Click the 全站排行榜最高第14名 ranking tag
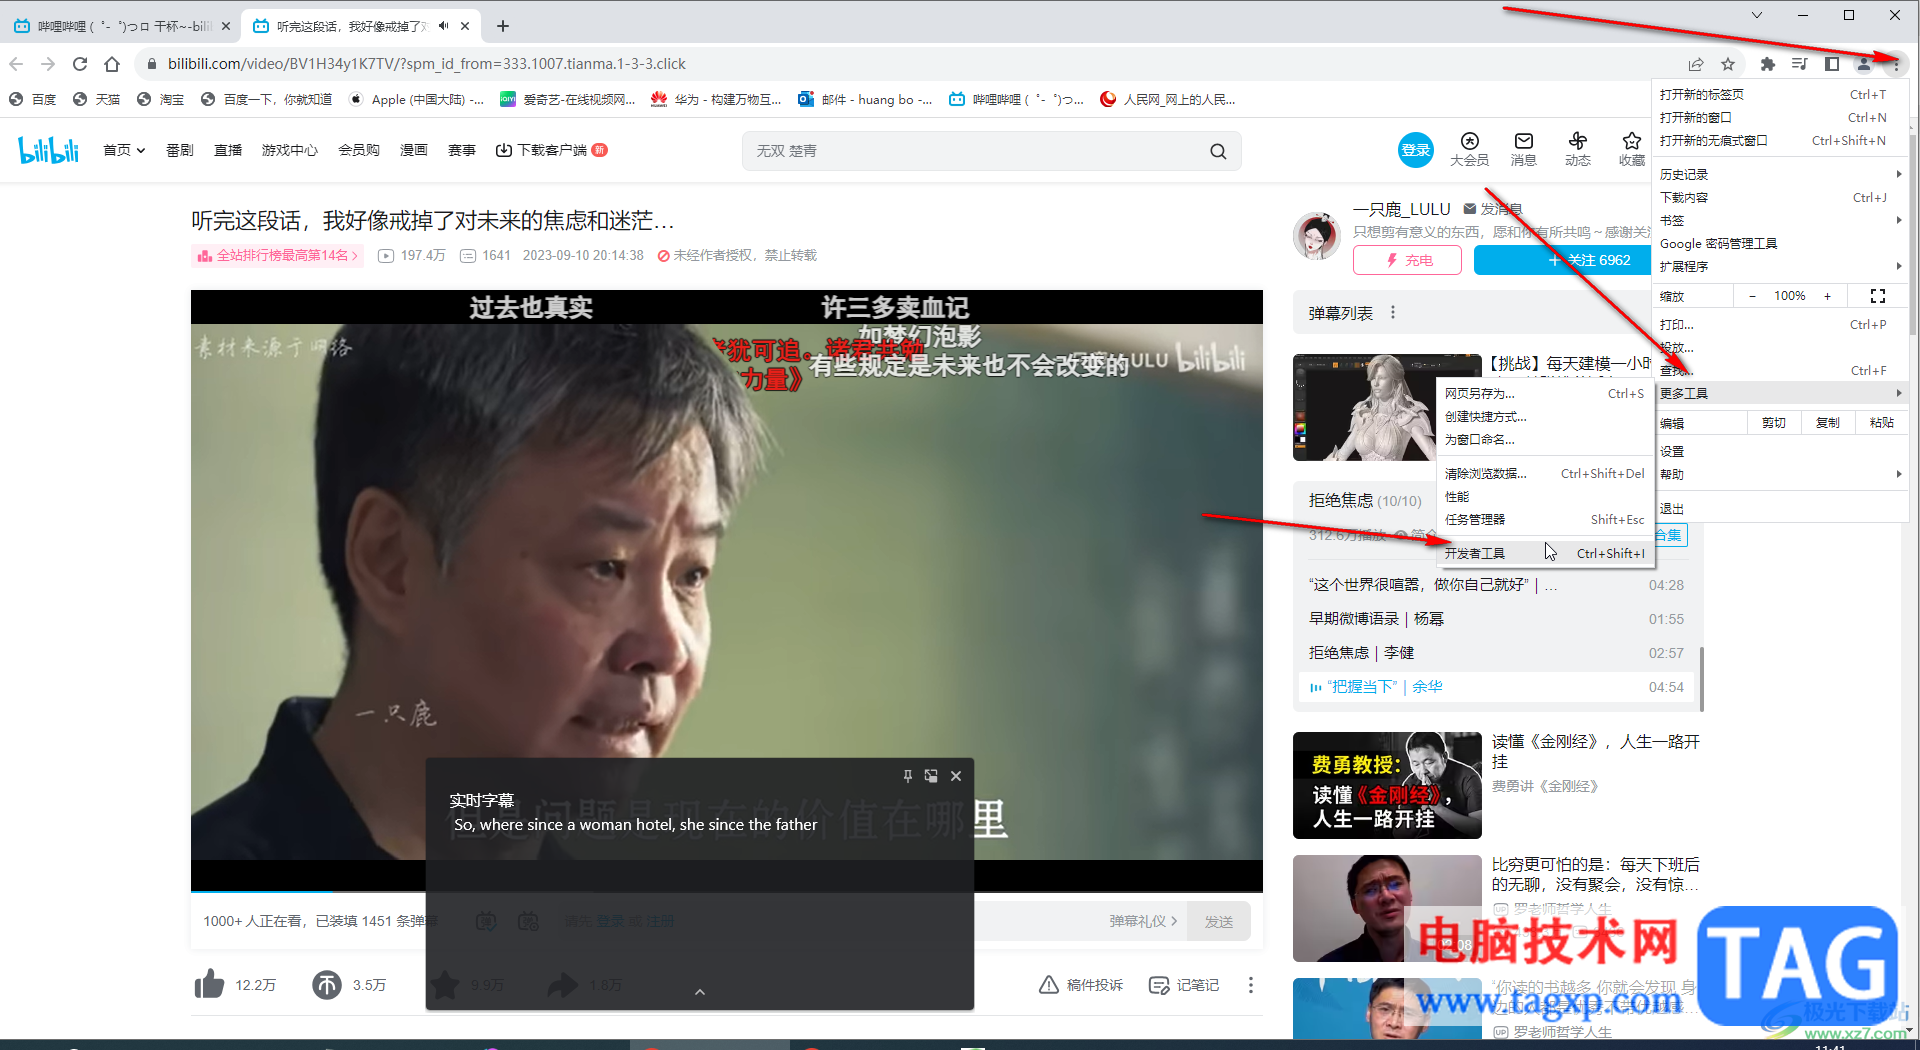This screenshot has height=1050, width=1920. [x=277, y=255]
